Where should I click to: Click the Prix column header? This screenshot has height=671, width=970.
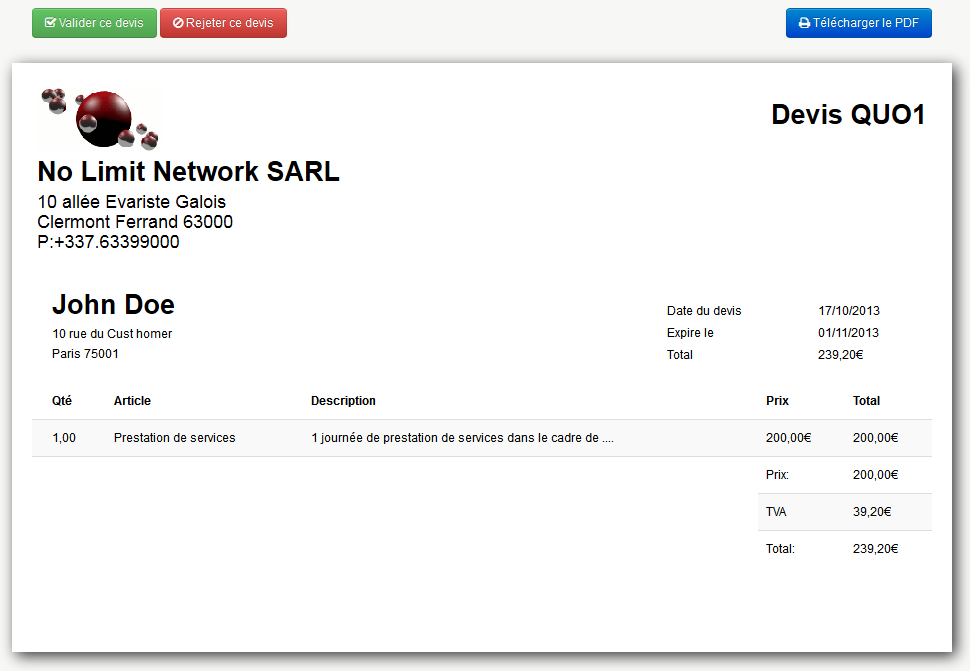click(x=777, y=401)
